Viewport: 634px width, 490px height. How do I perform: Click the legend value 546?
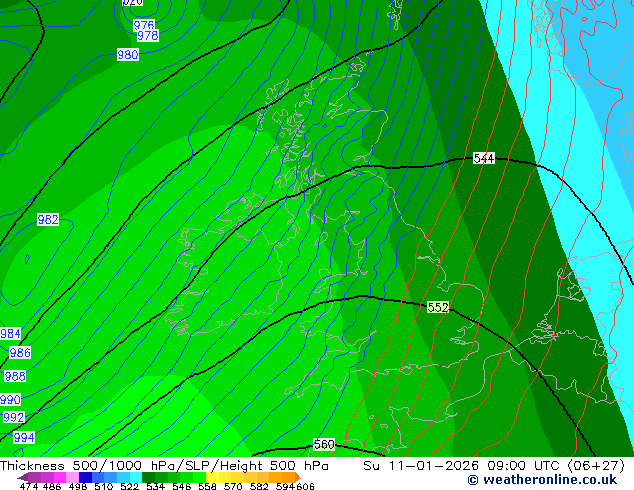182,486
